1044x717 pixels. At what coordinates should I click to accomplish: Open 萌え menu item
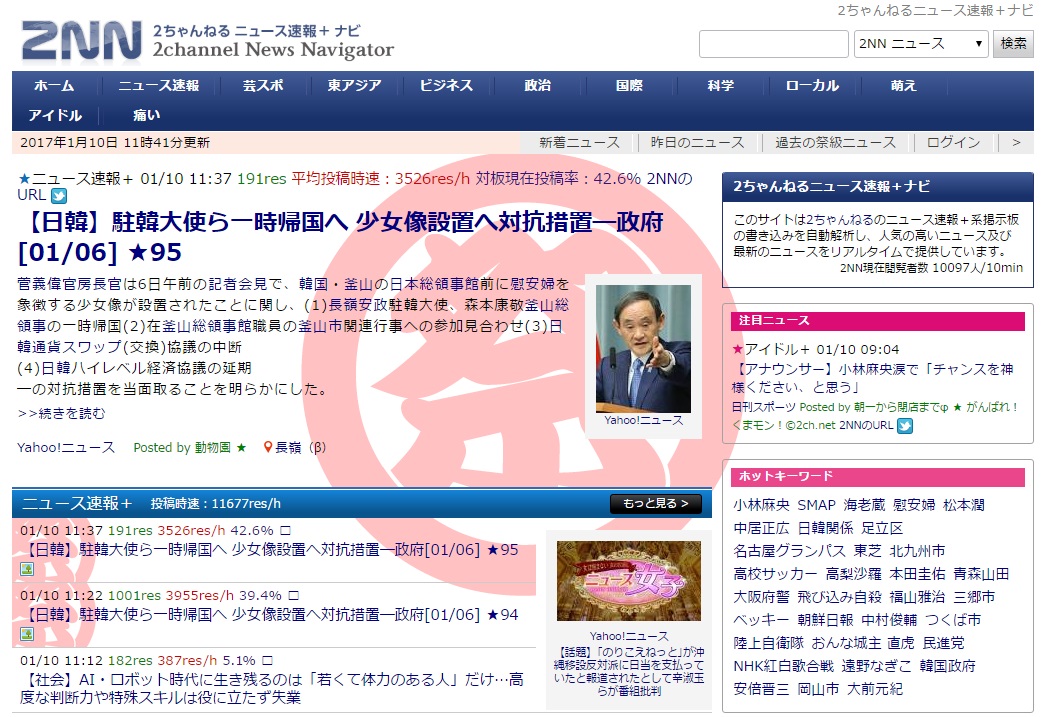[x=904, y=85]
